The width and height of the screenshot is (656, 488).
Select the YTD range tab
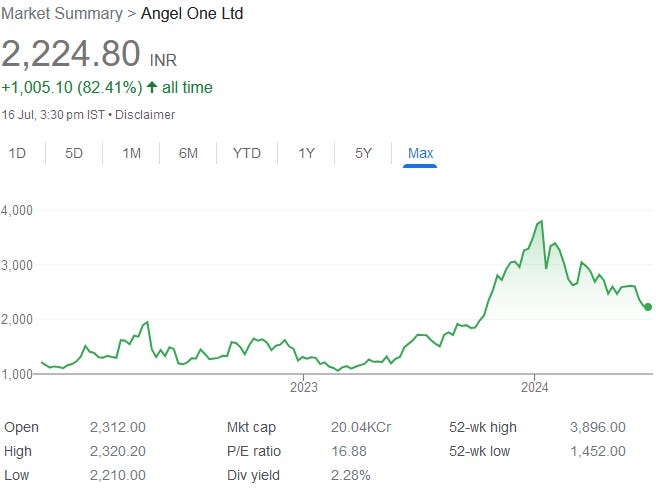tap(247, 153)
